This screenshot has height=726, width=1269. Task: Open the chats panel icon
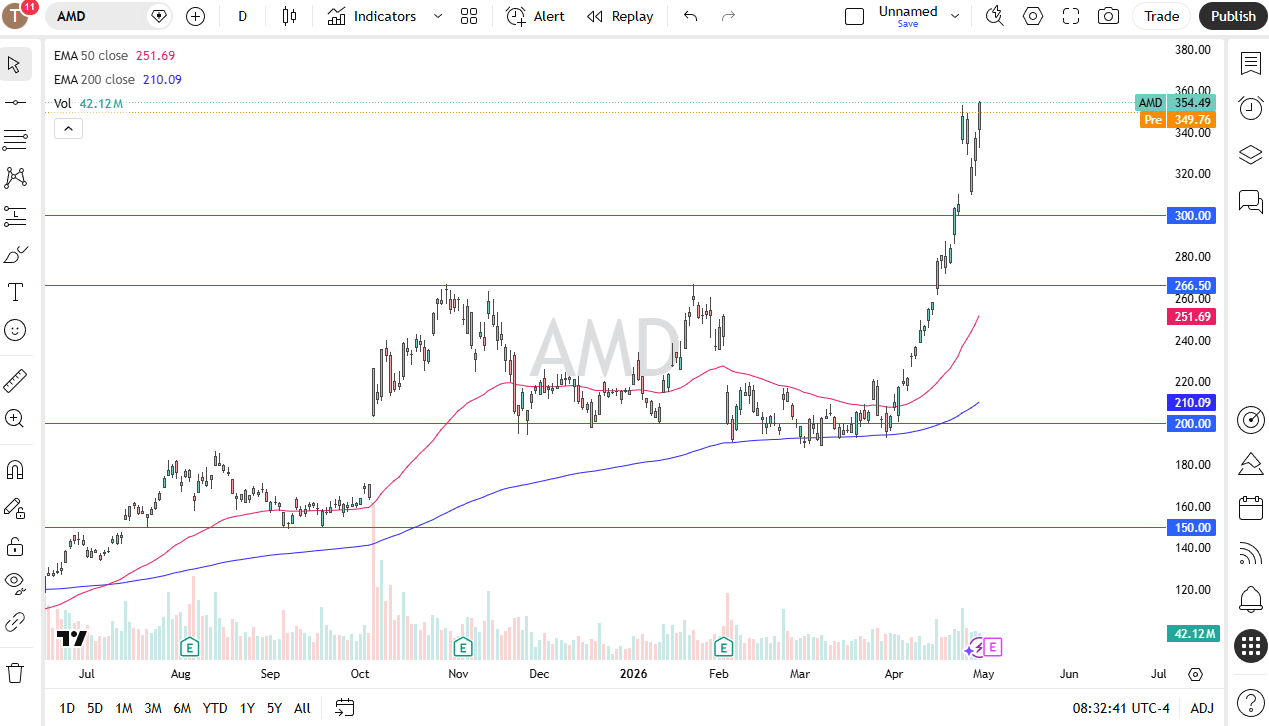click(x=1250, y=201)
